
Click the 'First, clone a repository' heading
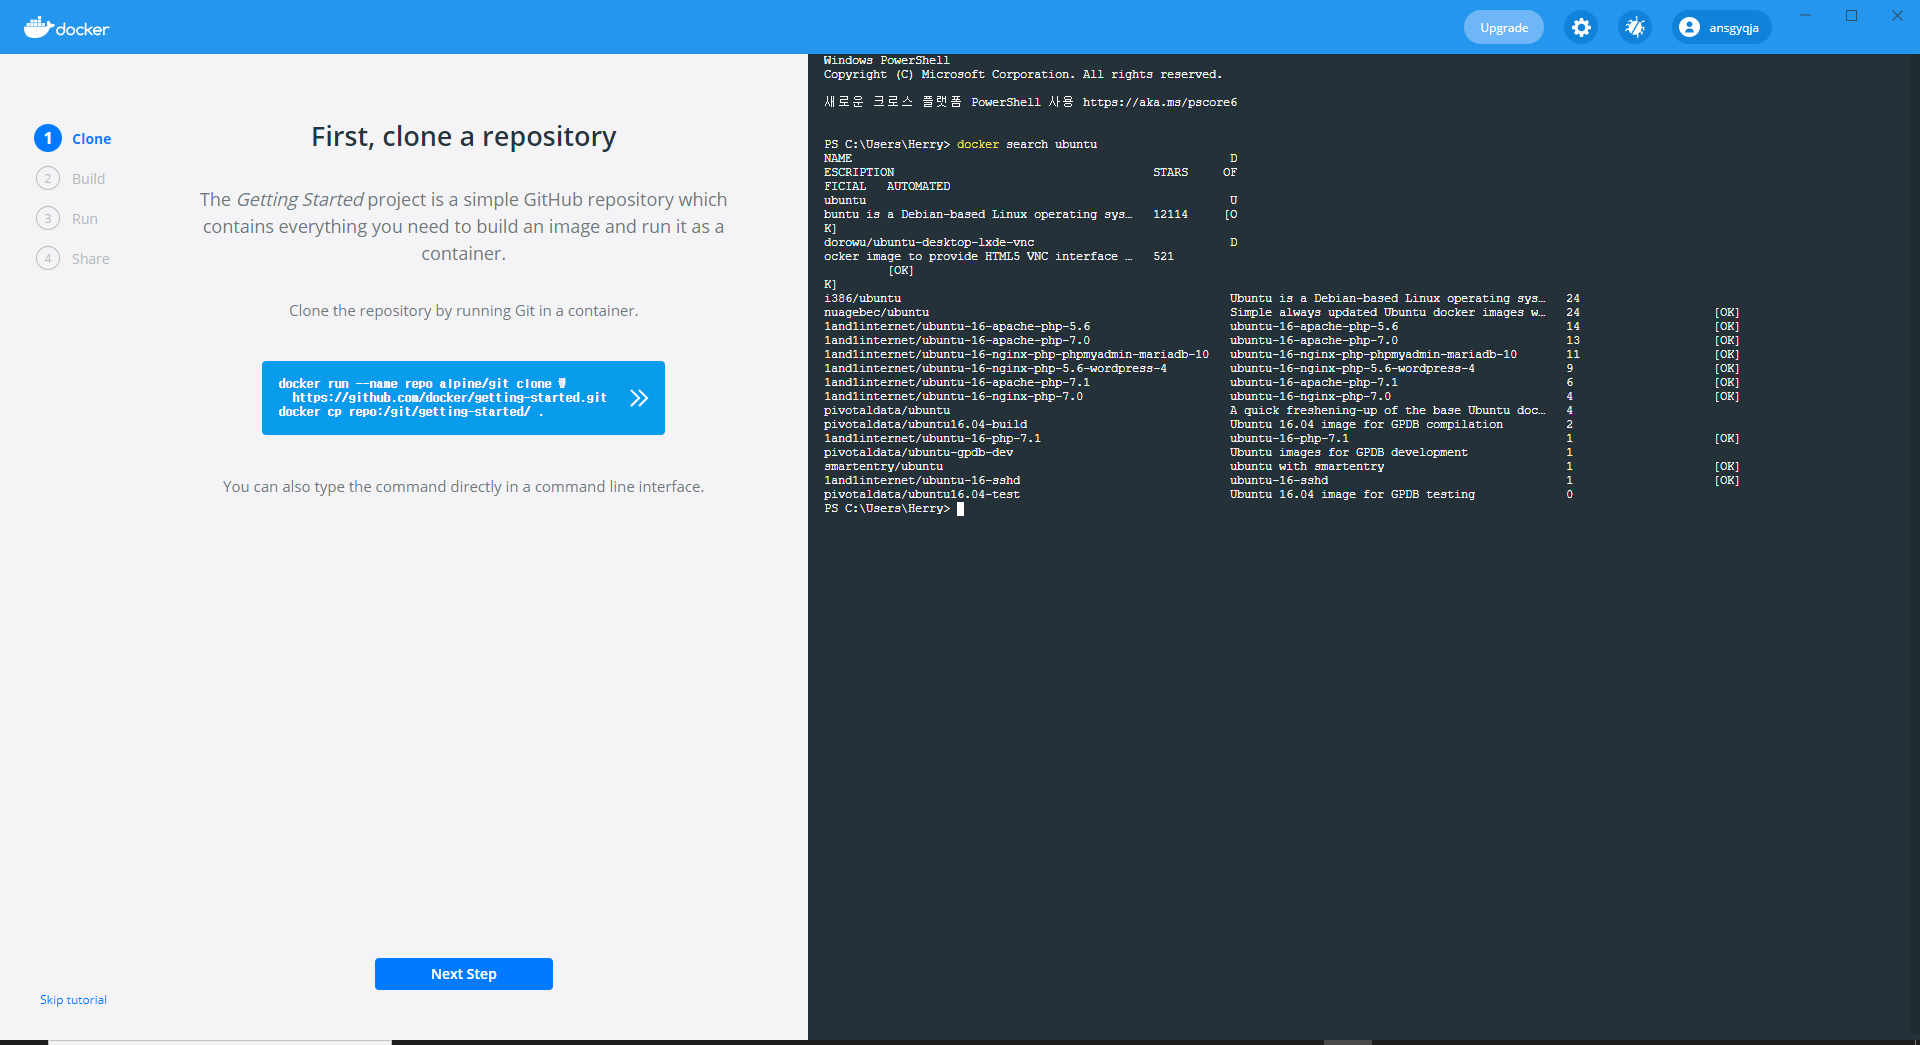point(463,136)
